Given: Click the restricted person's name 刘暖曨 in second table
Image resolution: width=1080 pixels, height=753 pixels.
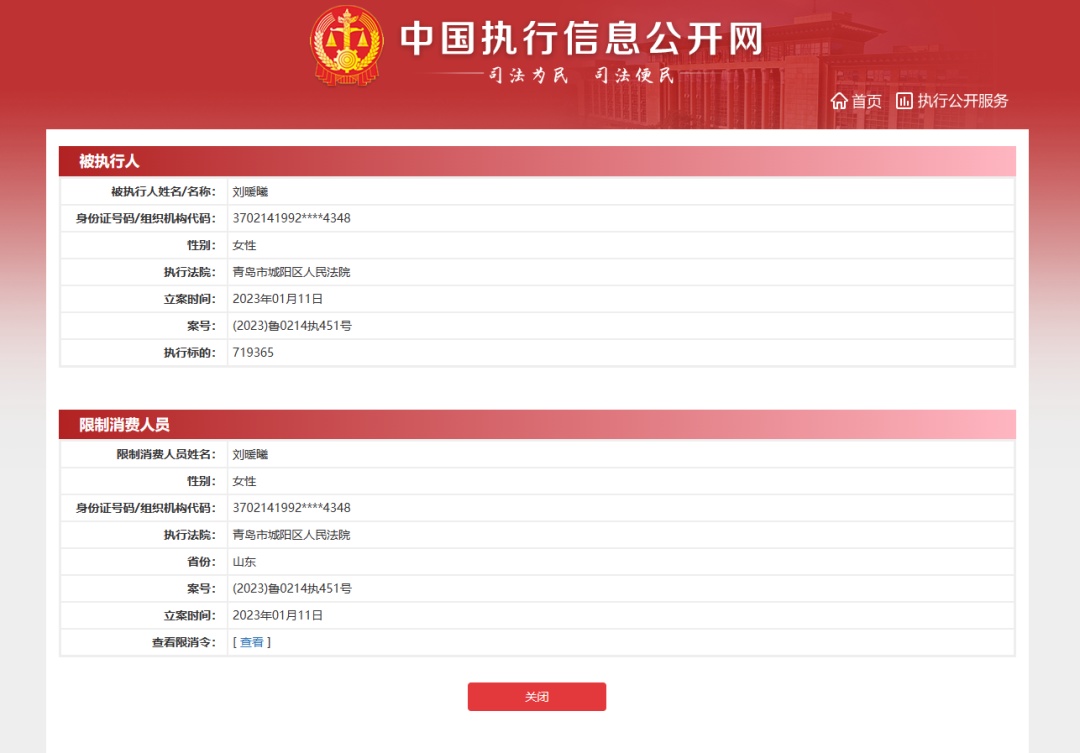Looking at the screenshot, I should pyautogui.click(x=250, y=455).
